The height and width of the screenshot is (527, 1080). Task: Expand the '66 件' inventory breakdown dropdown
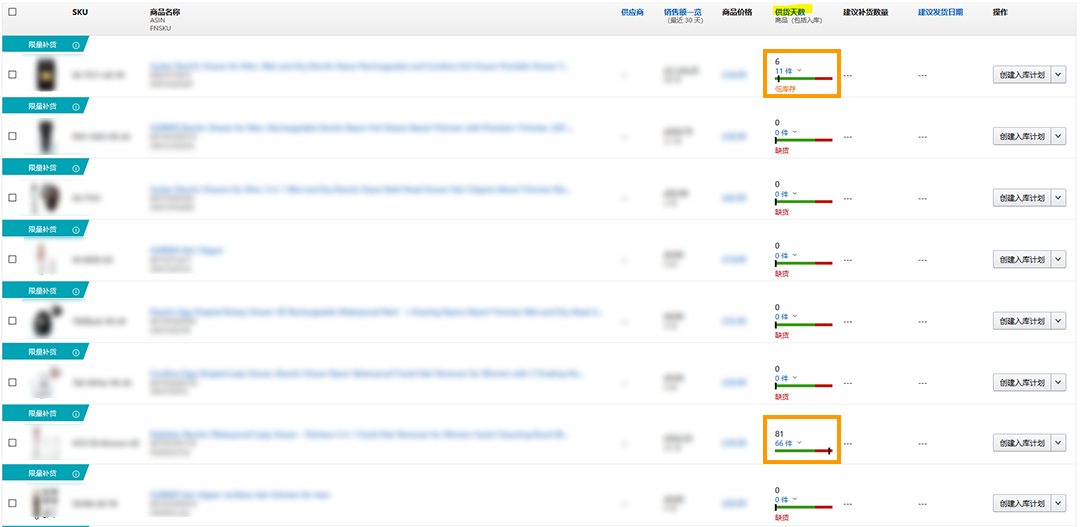(798, 442)
